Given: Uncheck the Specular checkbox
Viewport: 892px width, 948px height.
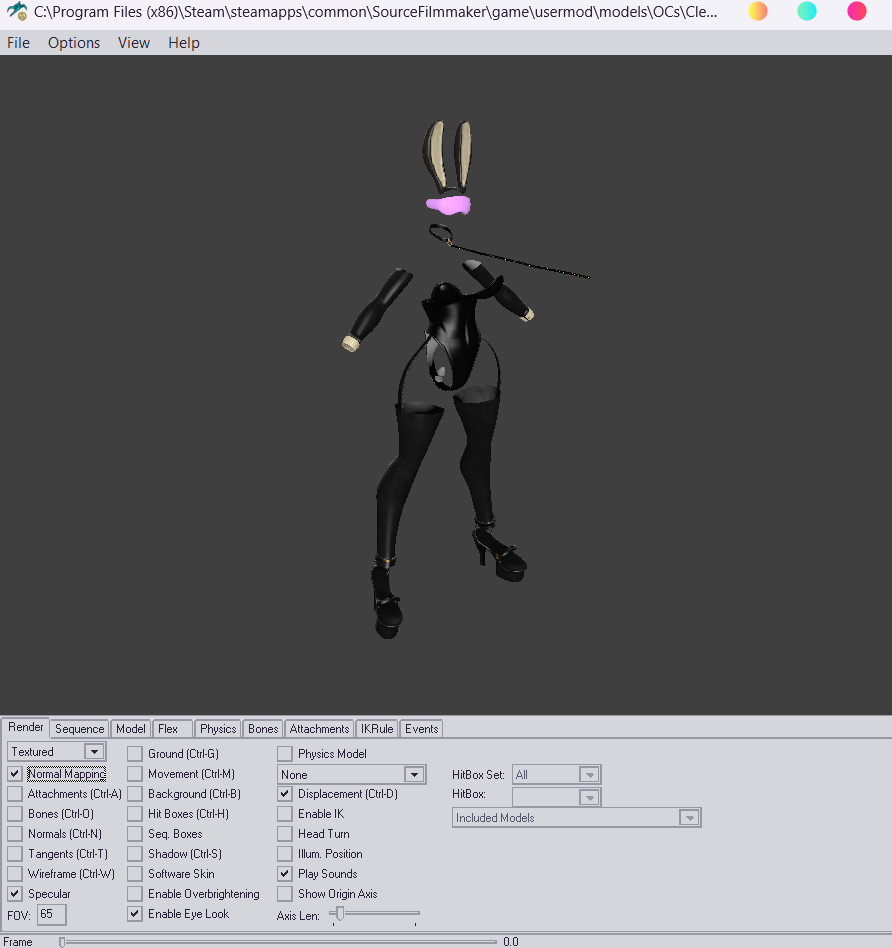Looking at the screenshot, I should [x=15, y=893].
